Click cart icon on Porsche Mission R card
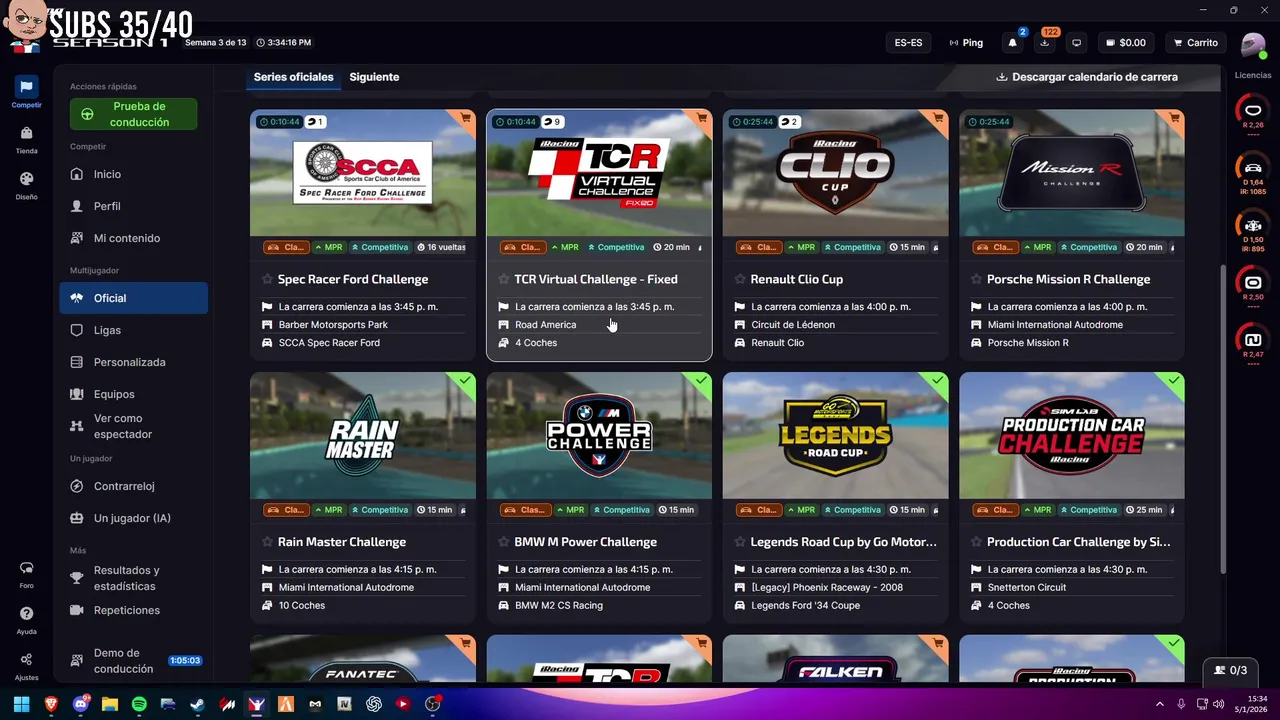1280x720 pixels. [x=1174, y=118]
